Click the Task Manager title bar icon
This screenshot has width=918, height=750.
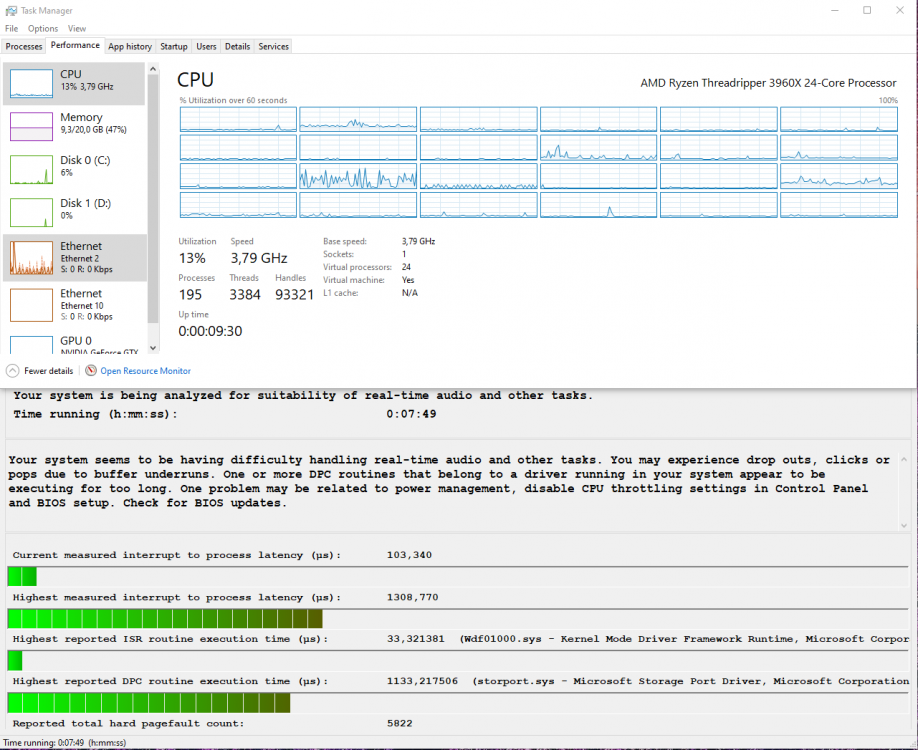tap(11, 11)
